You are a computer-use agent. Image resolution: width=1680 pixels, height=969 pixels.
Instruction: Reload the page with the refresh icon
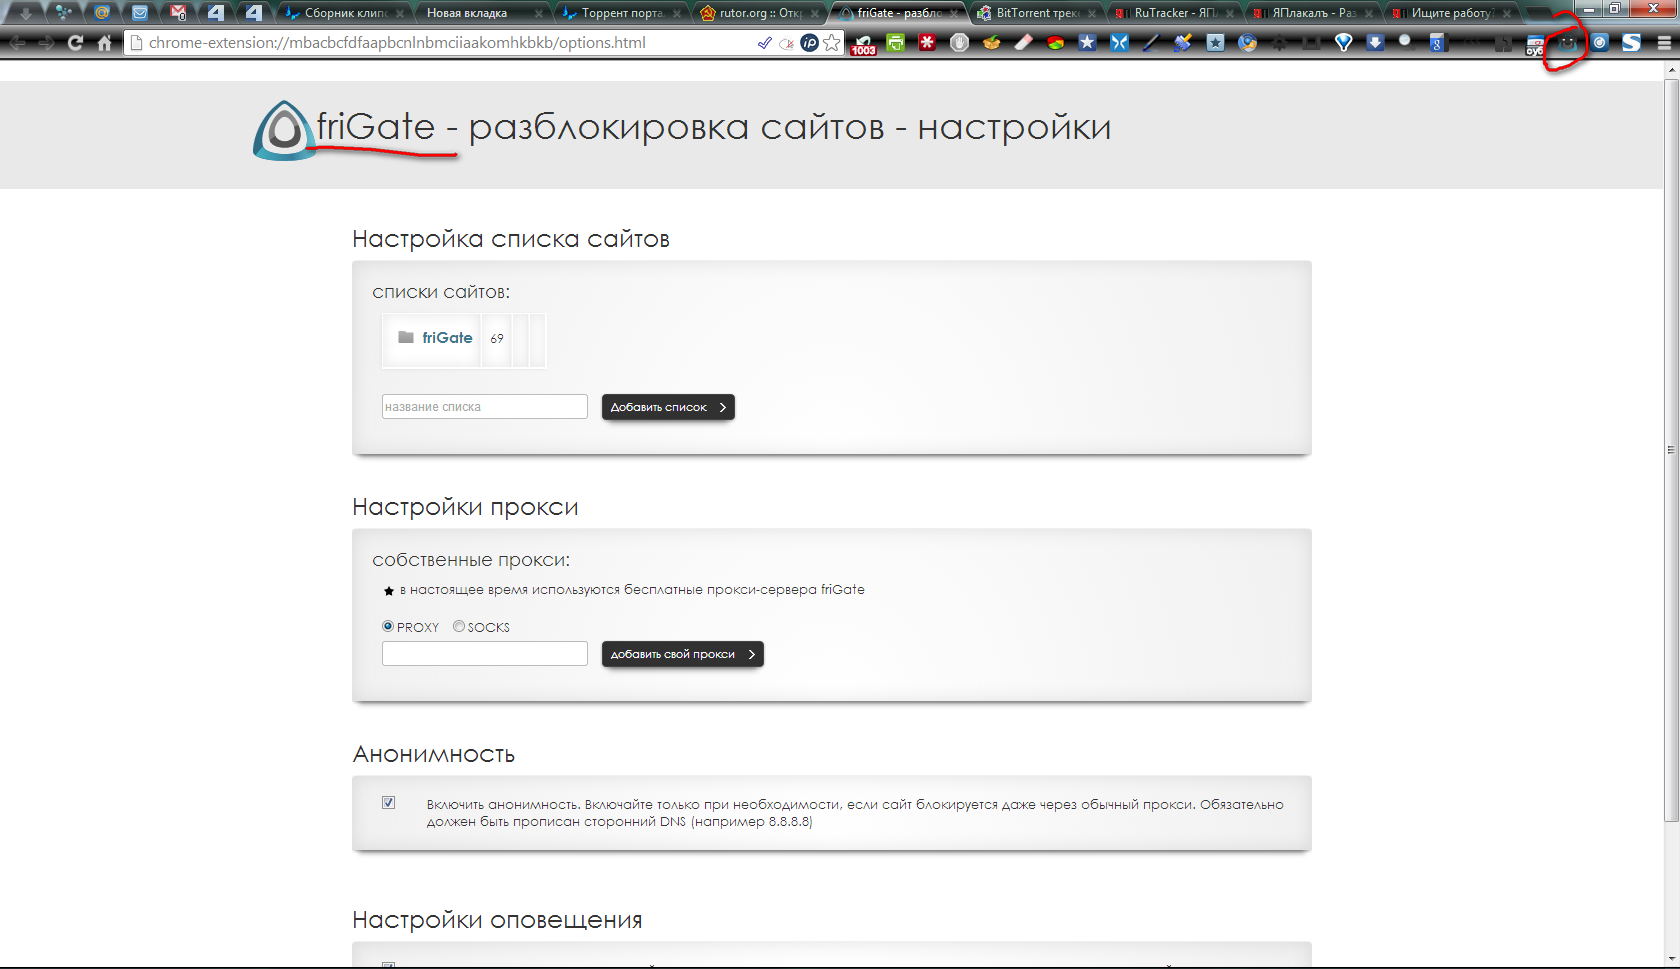(75, 43)
